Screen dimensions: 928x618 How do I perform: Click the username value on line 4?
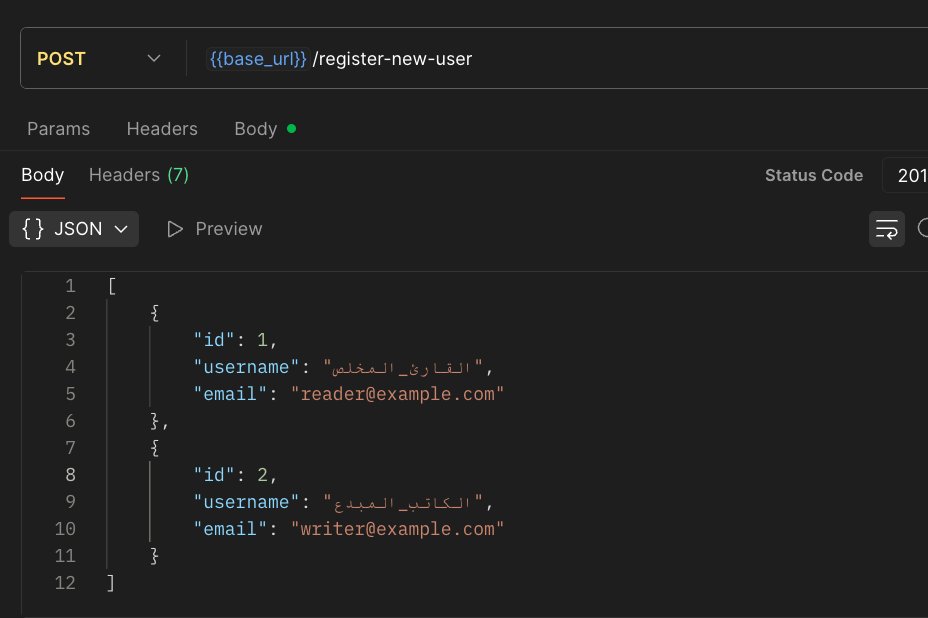tap(403, 368)
